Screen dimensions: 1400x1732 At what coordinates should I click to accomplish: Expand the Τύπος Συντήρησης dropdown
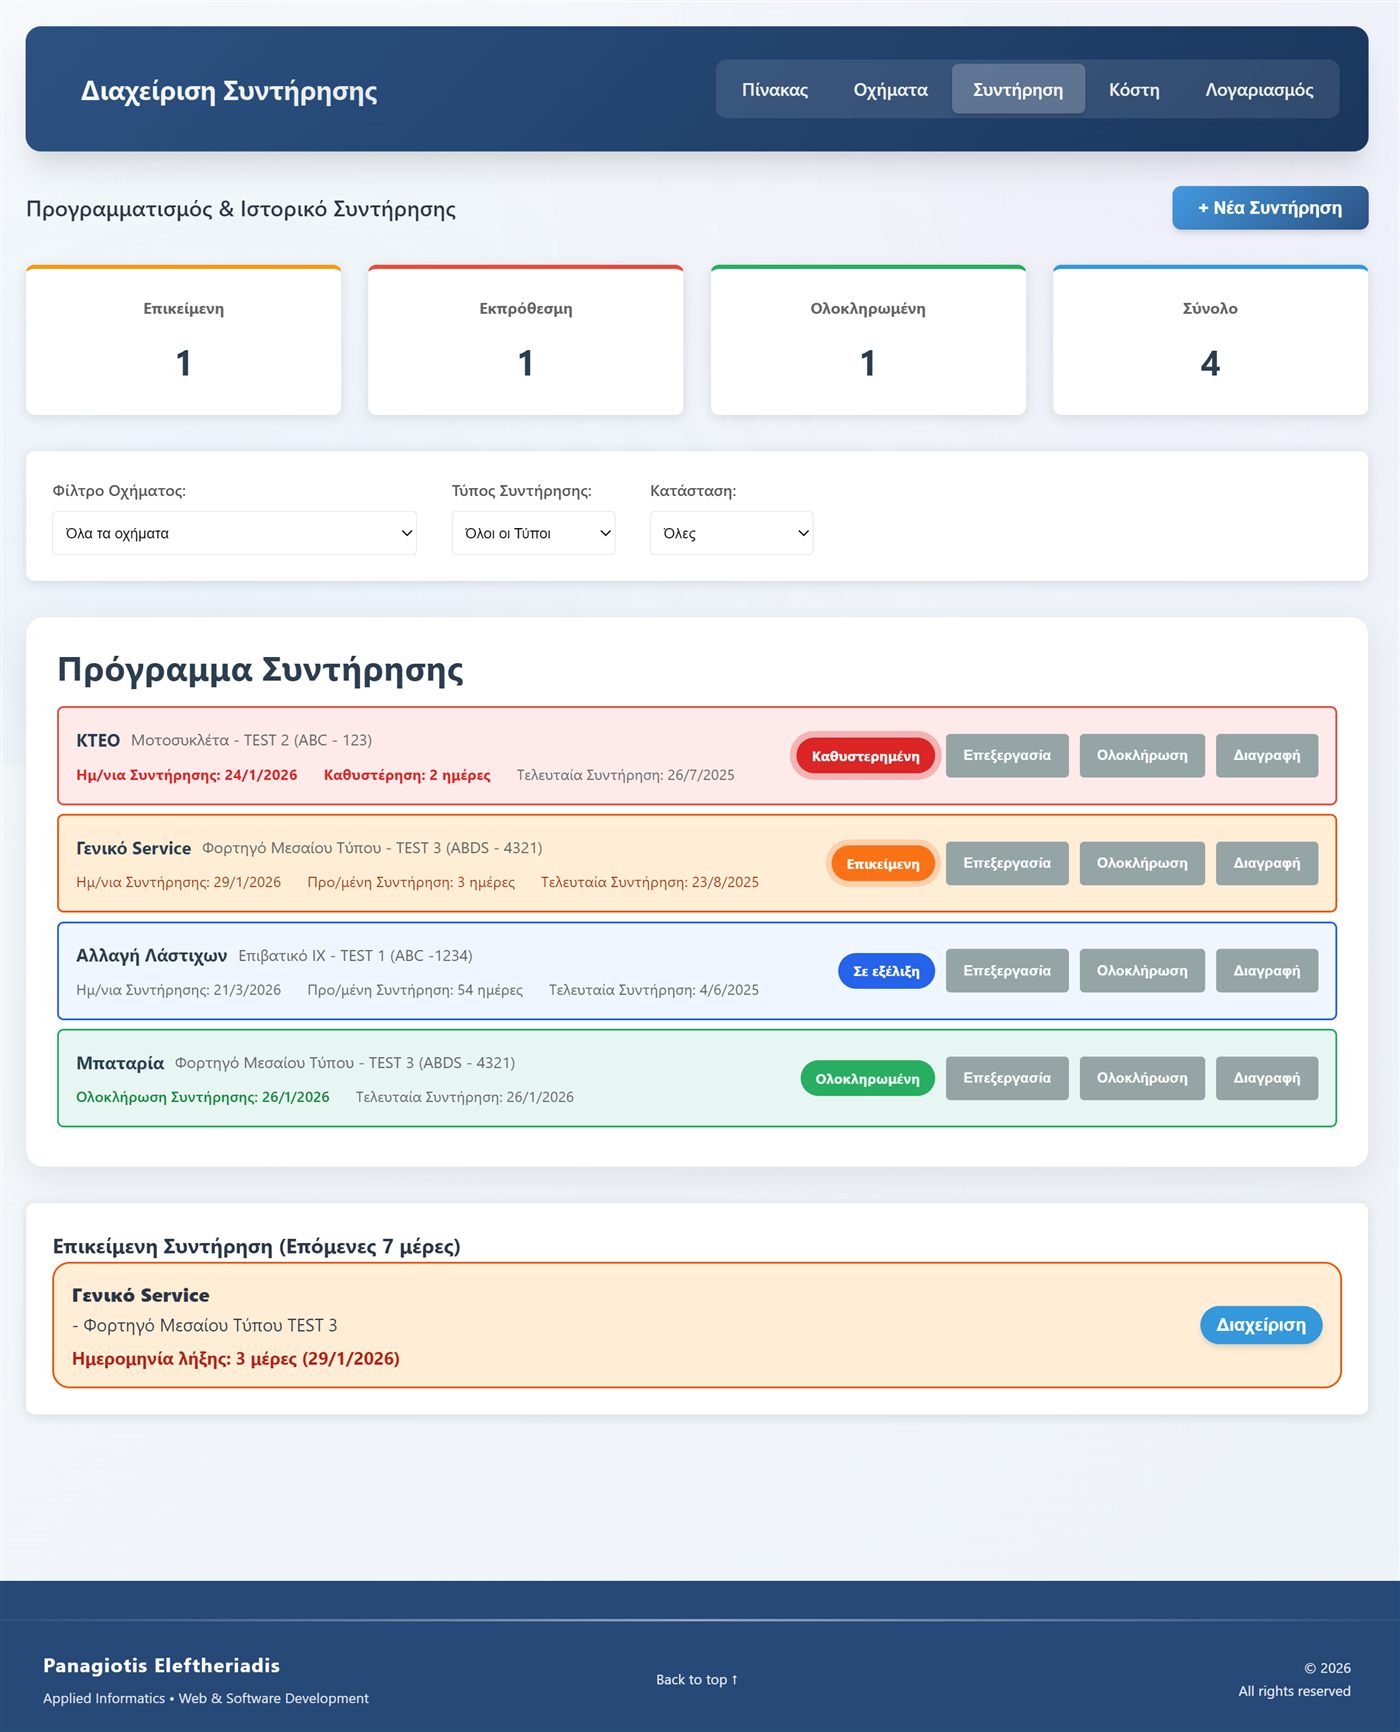[x=533, y=533]
